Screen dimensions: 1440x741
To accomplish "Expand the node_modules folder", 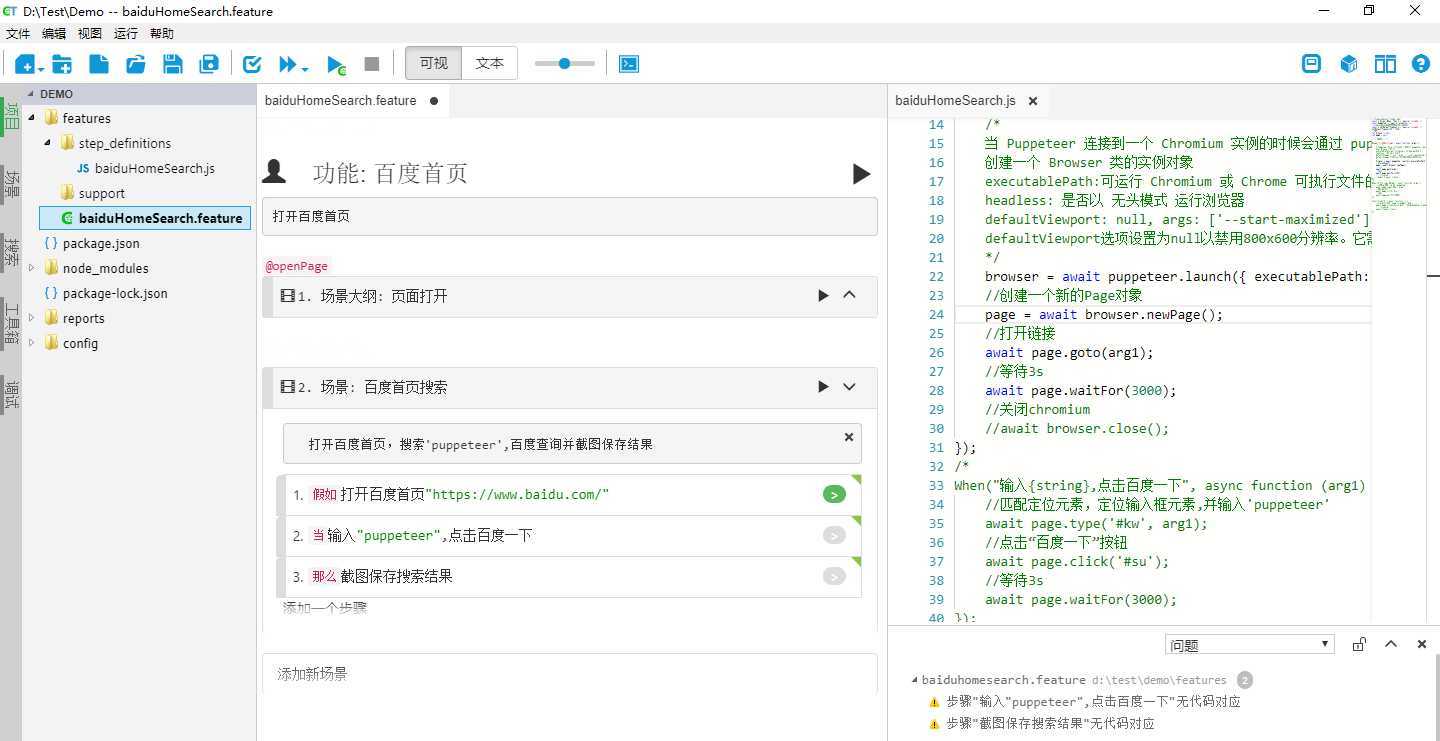I will [x=32, y=268].
